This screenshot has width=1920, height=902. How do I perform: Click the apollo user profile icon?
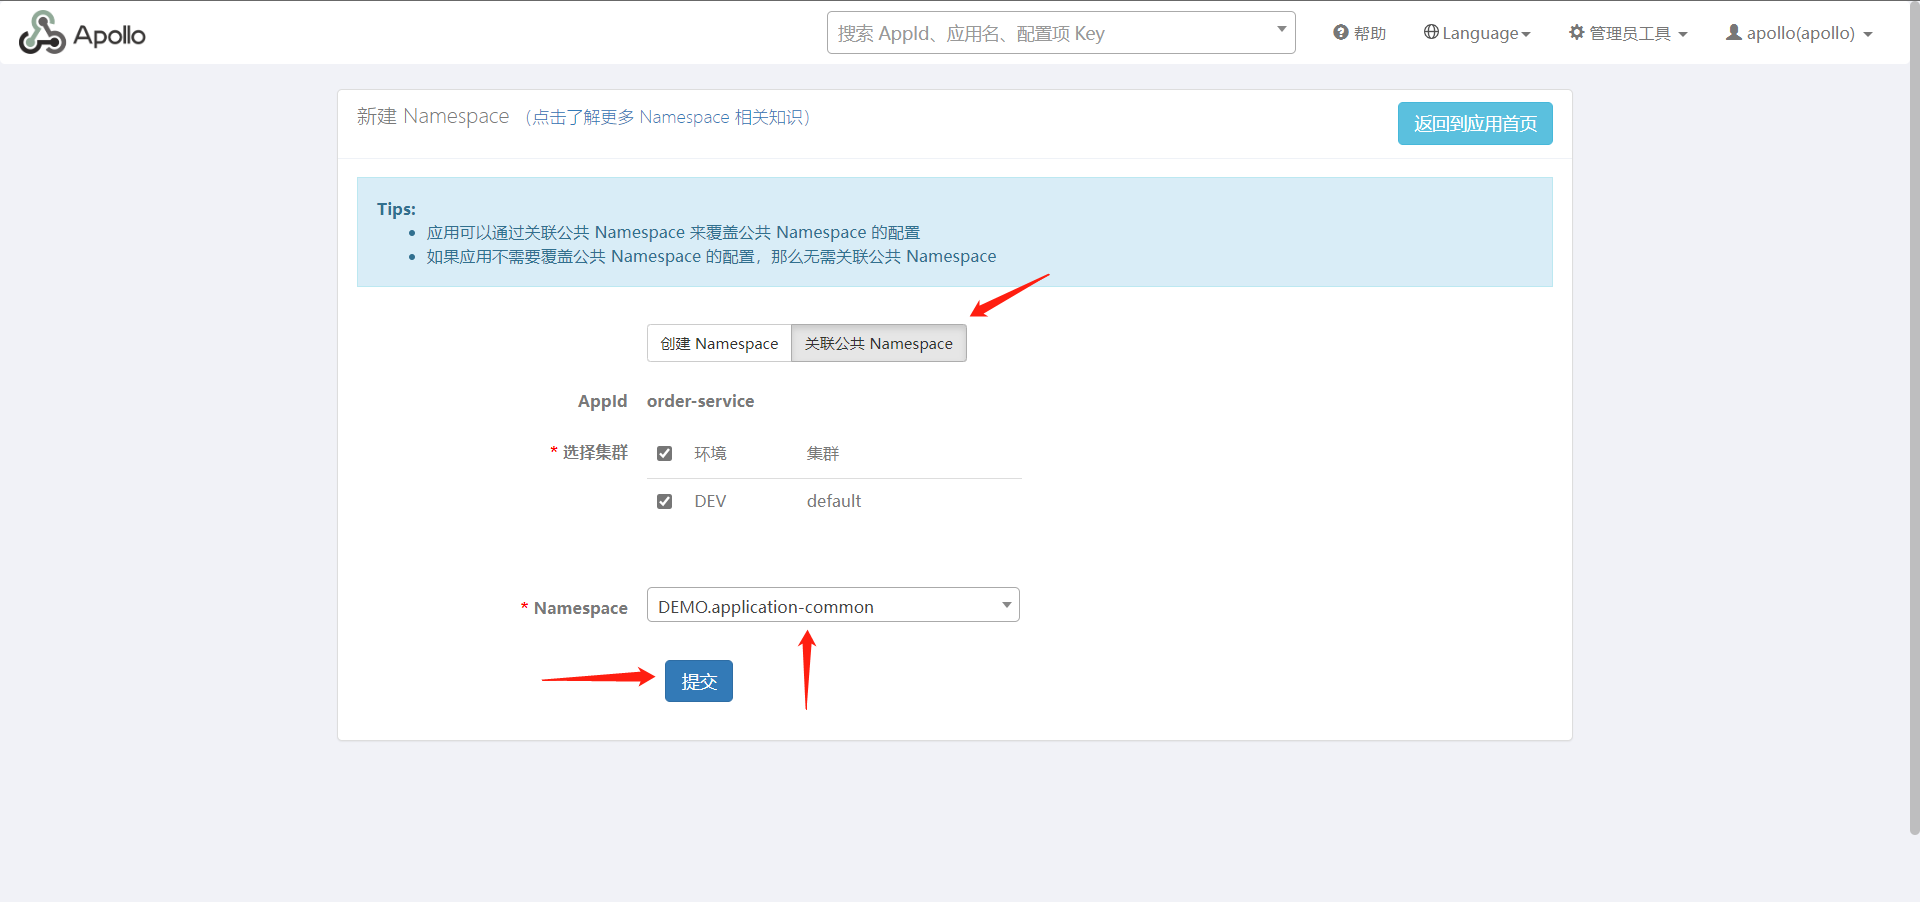1734,33
